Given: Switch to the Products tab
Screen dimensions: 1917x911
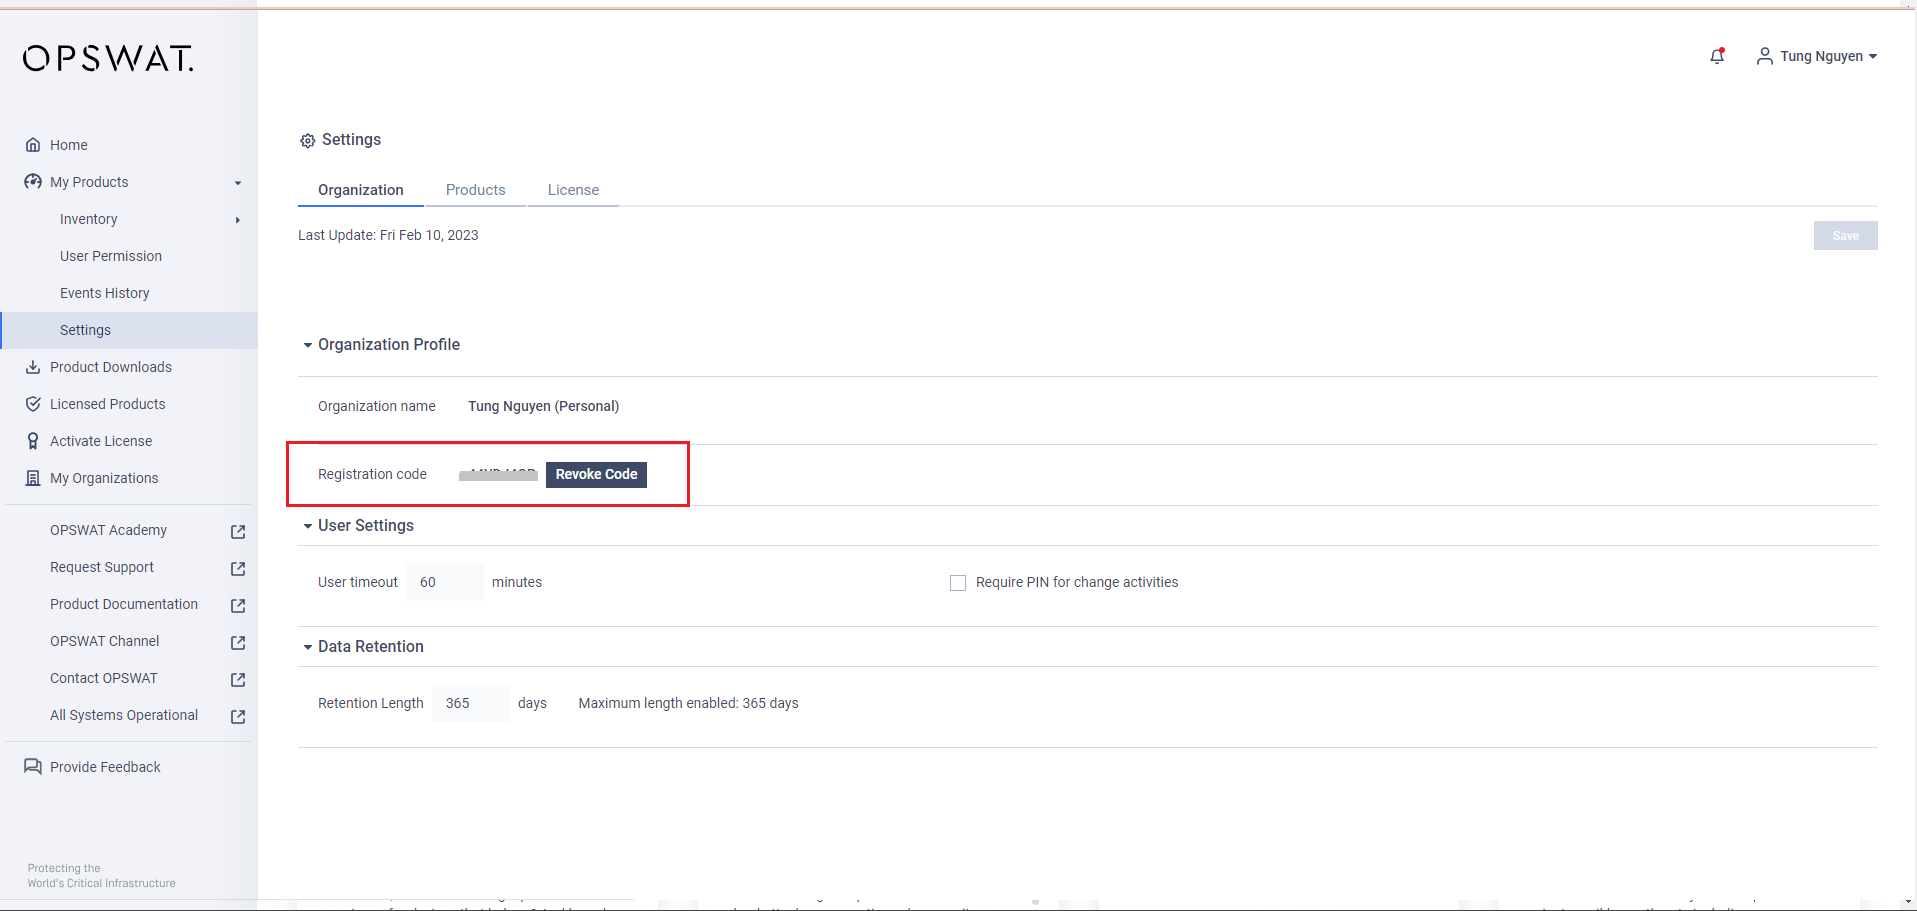Looking at the screenshot, I should (x=476, y=190).
